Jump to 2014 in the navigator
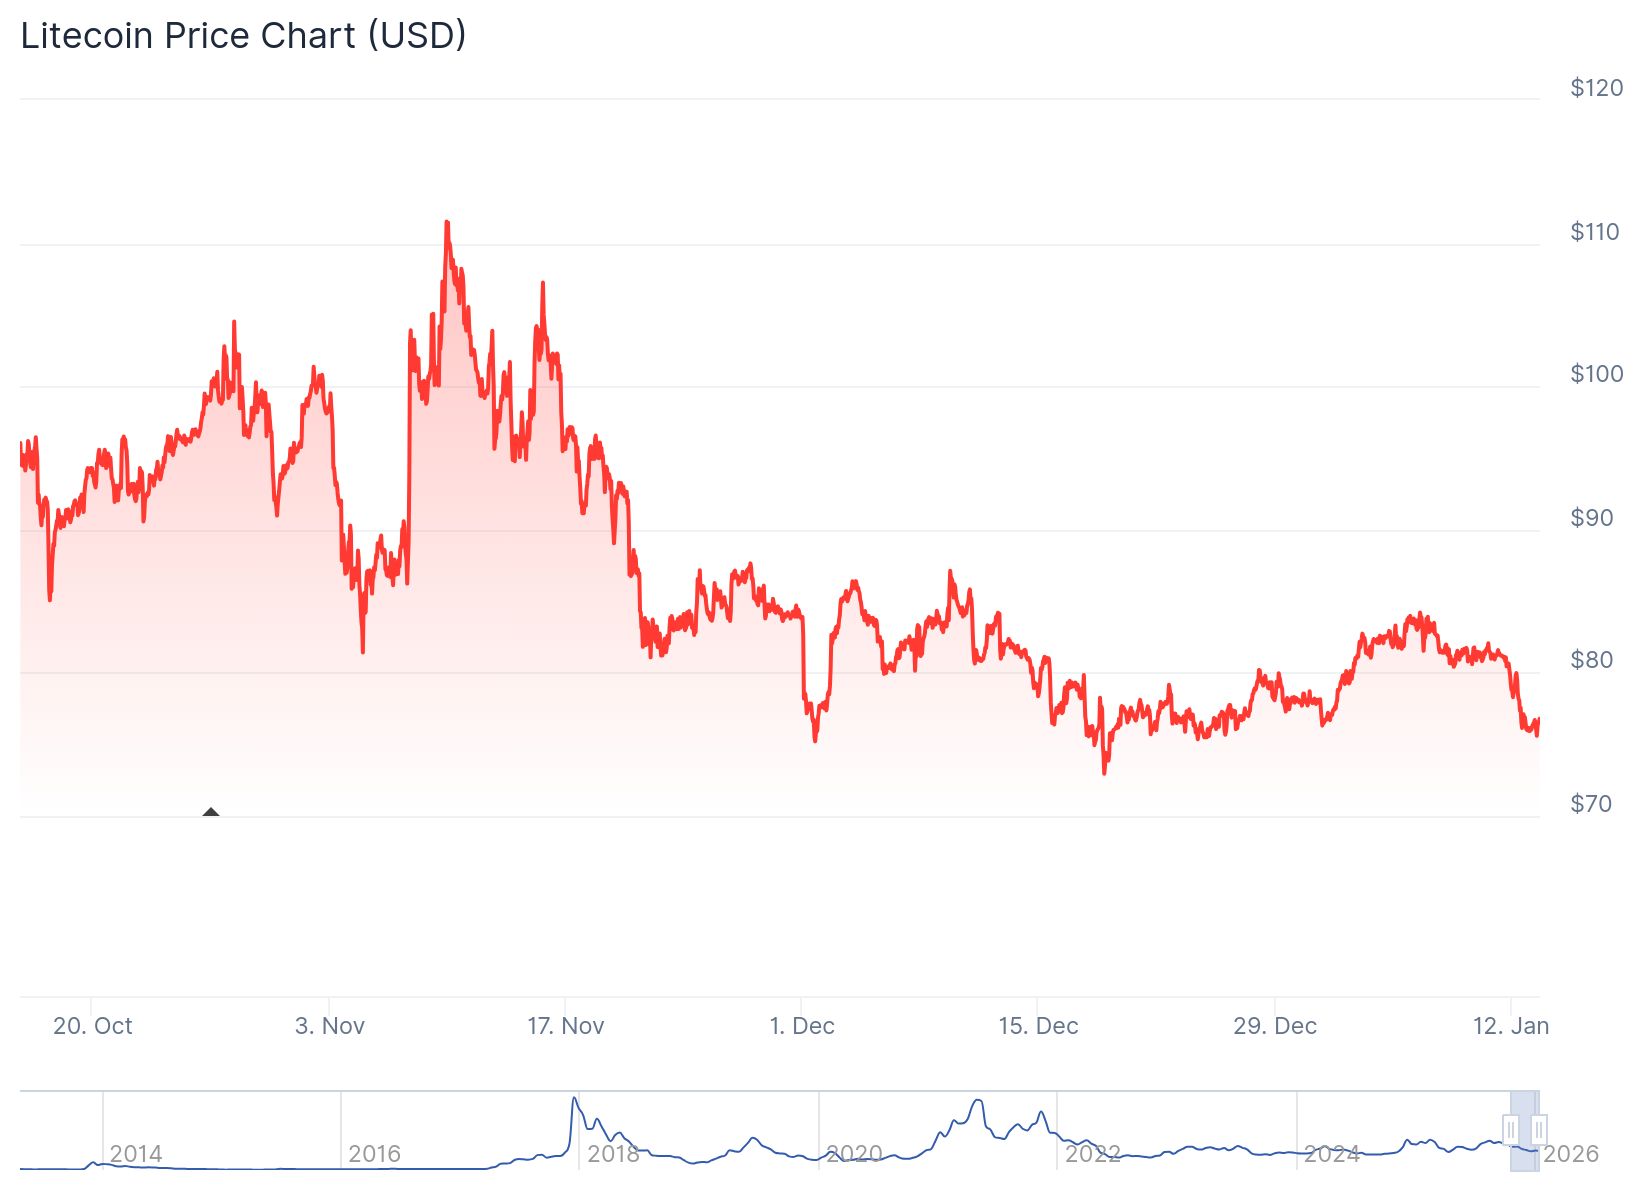 136,1154
